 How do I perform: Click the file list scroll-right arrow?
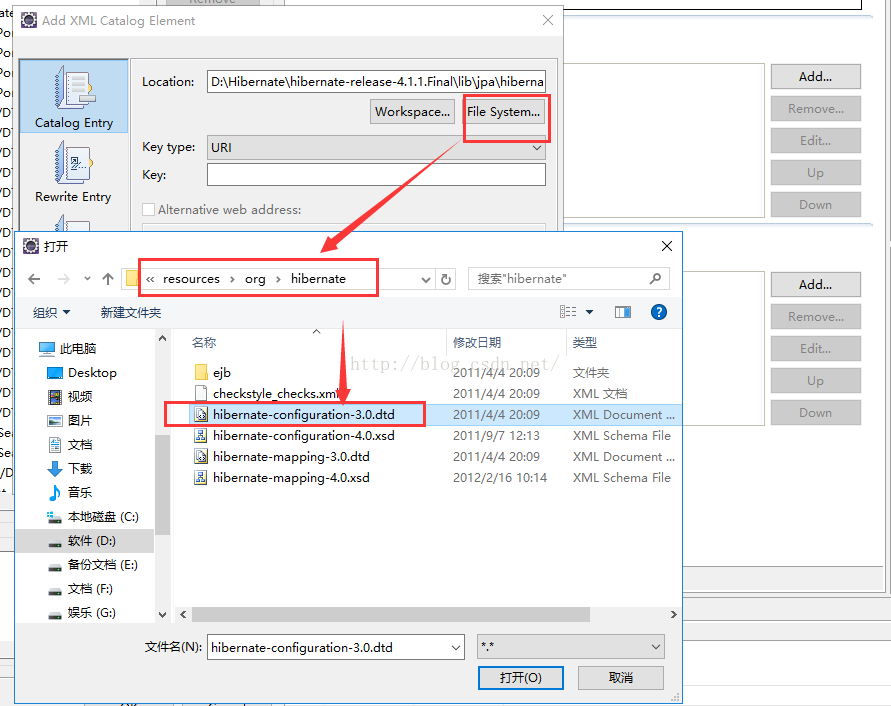coord(673,614)
